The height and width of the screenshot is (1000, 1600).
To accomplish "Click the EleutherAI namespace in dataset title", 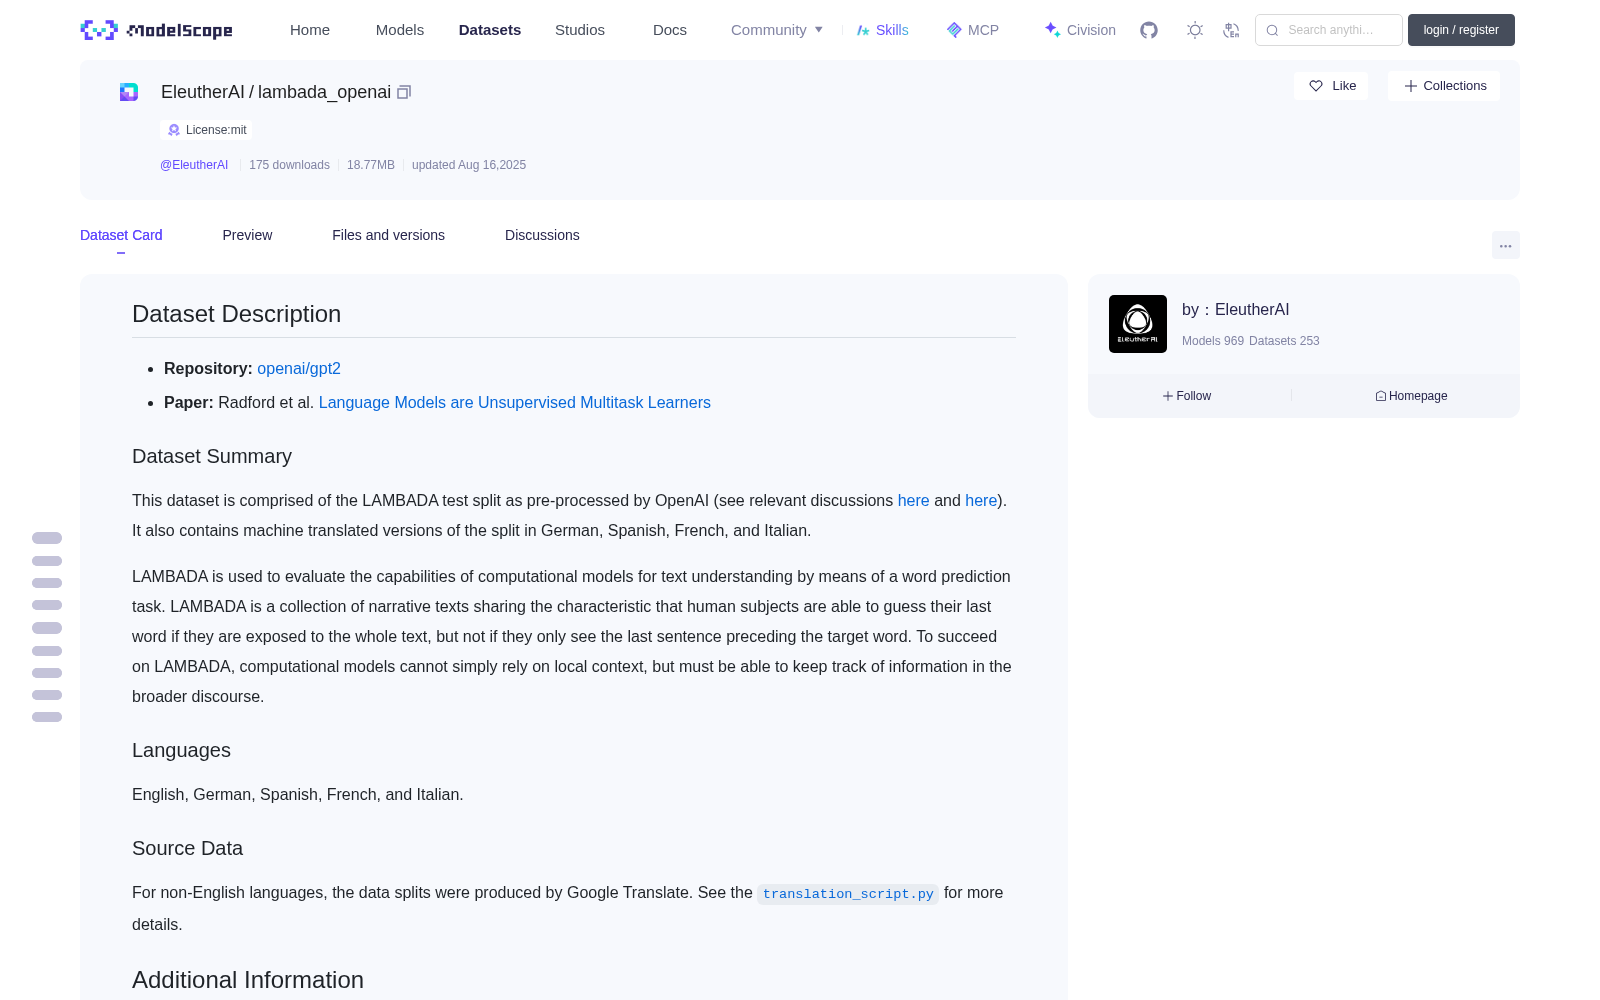I will point(202,92).
